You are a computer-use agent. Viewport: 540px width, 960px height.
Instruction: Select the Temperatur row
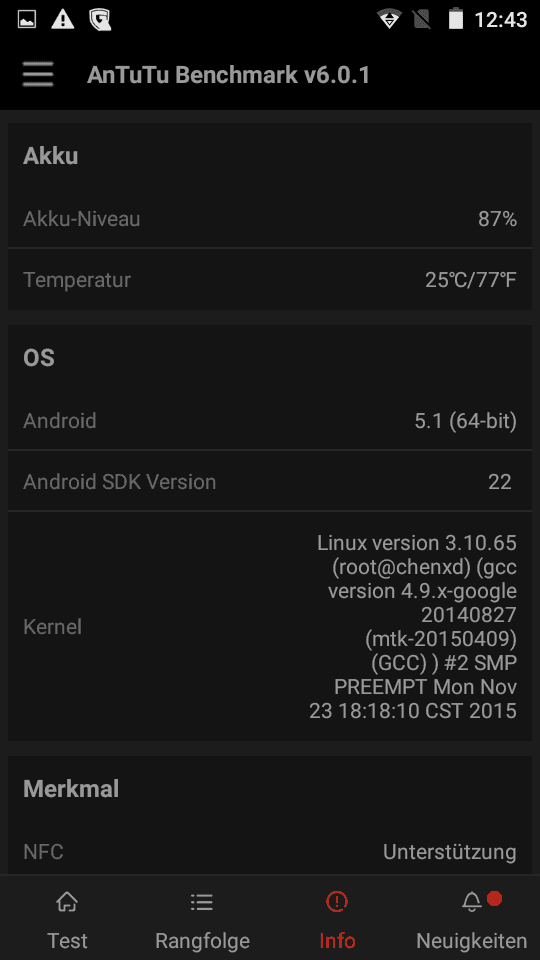click(270, 280)
